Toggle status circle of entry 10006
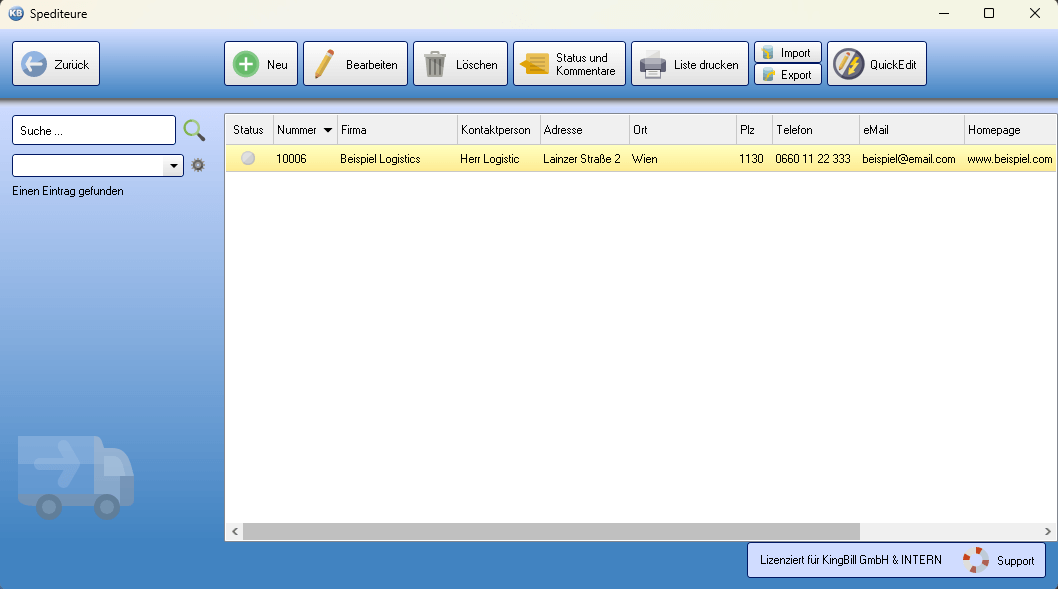This screenshot has width=1058, height=589. [248, 158]
